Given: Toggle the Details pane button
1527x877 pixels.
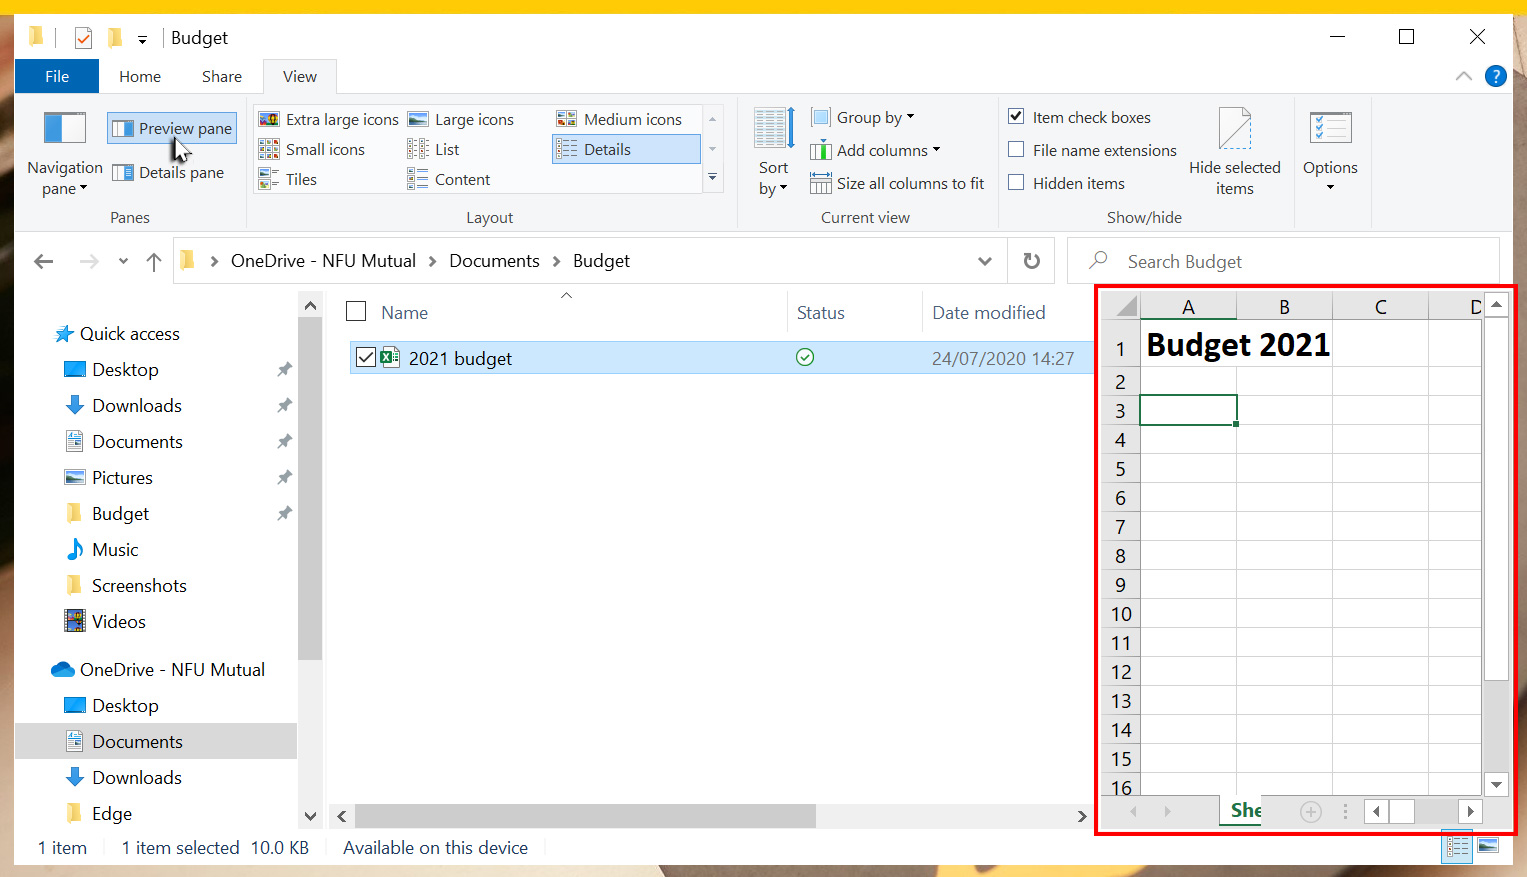Looking at the screenshot, I should click(x=169, y=173).
